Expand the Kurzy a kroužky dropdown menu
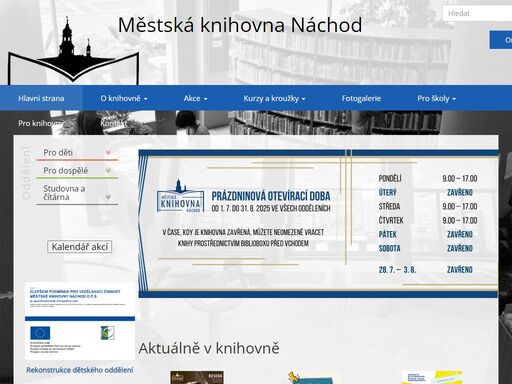Viewport: 512px width, 384px height. [274, 98]
